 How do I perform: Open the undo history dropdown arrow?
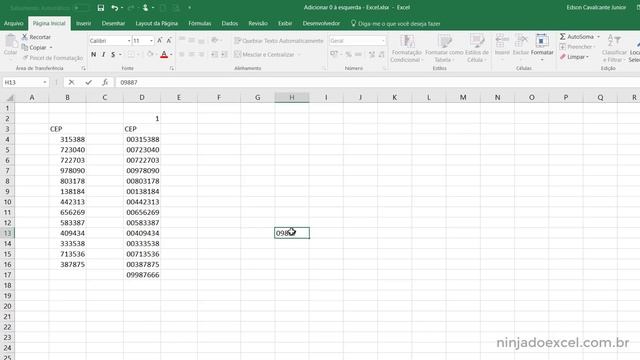tap(122, 8)
